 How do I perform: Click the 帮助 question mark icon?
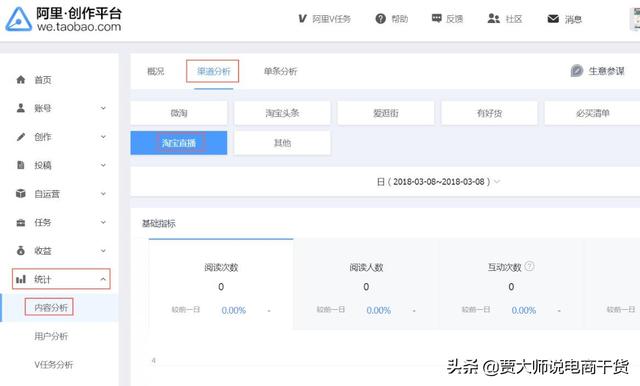380,19
